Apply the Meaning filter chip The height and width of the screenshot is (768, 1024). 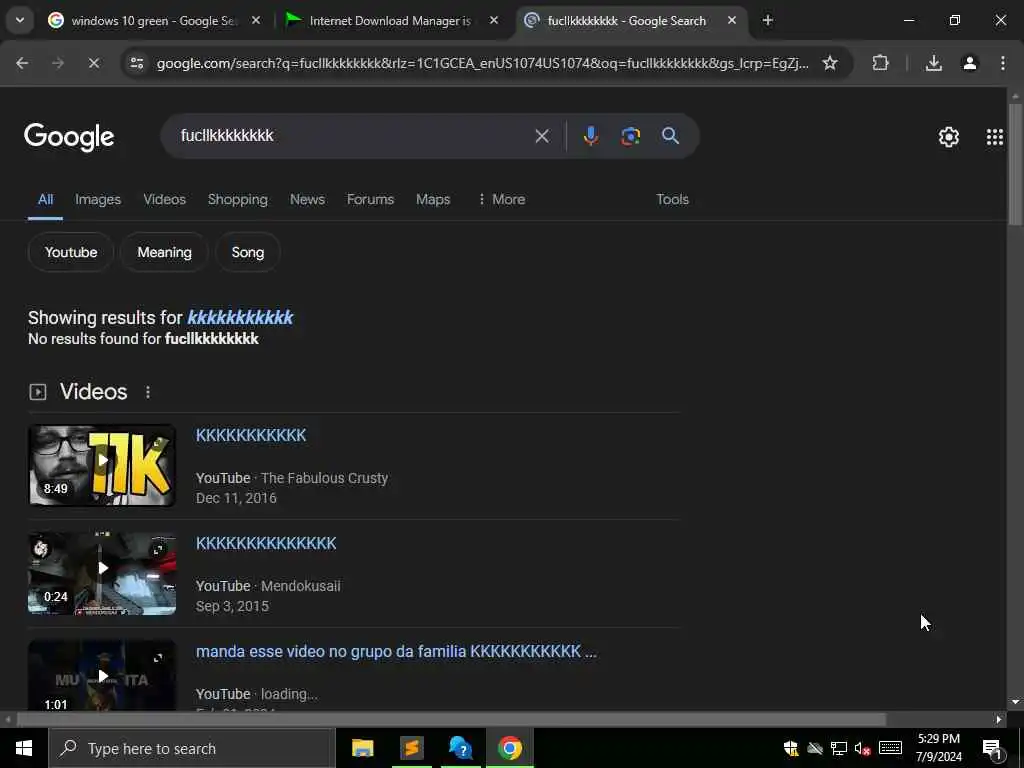coord(165,252)
